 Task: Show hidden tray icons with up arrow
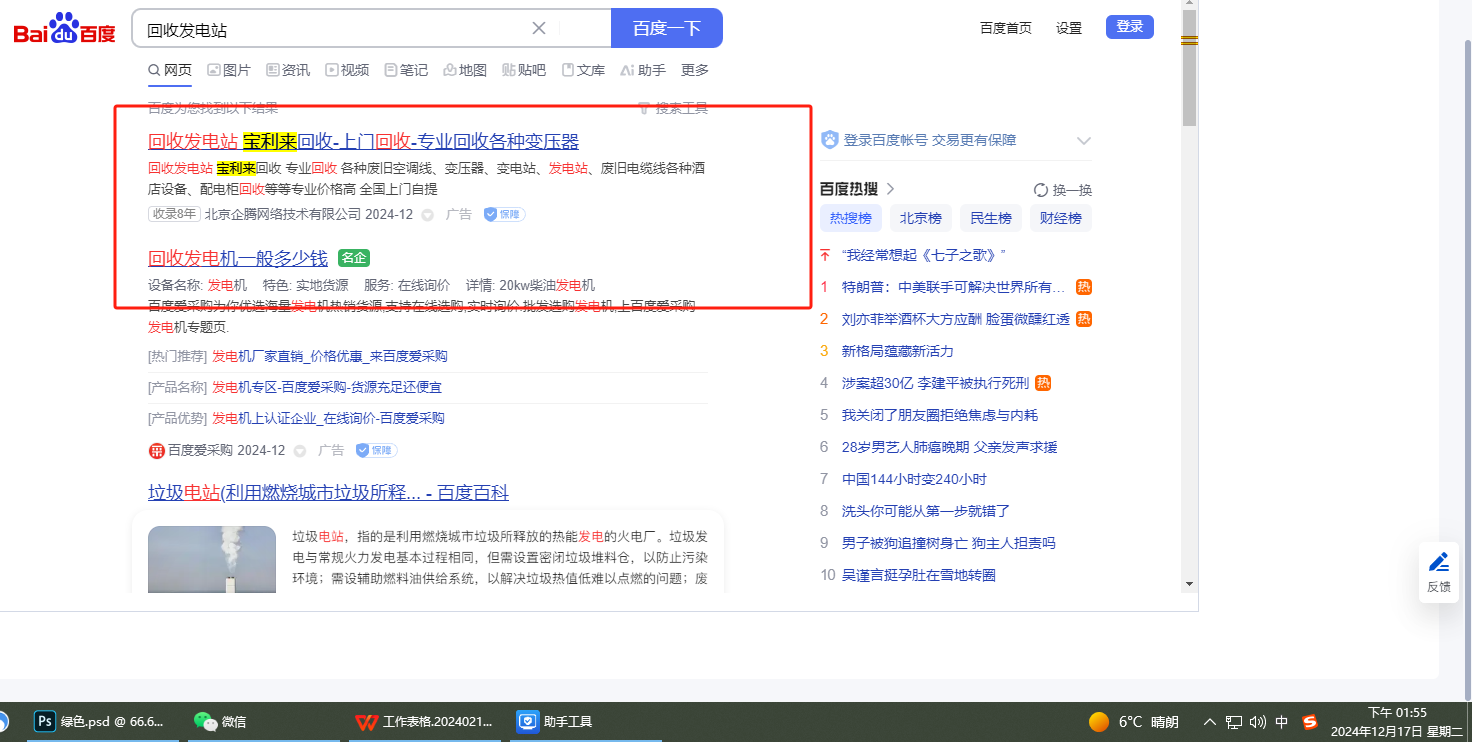tap(1210, 722)
